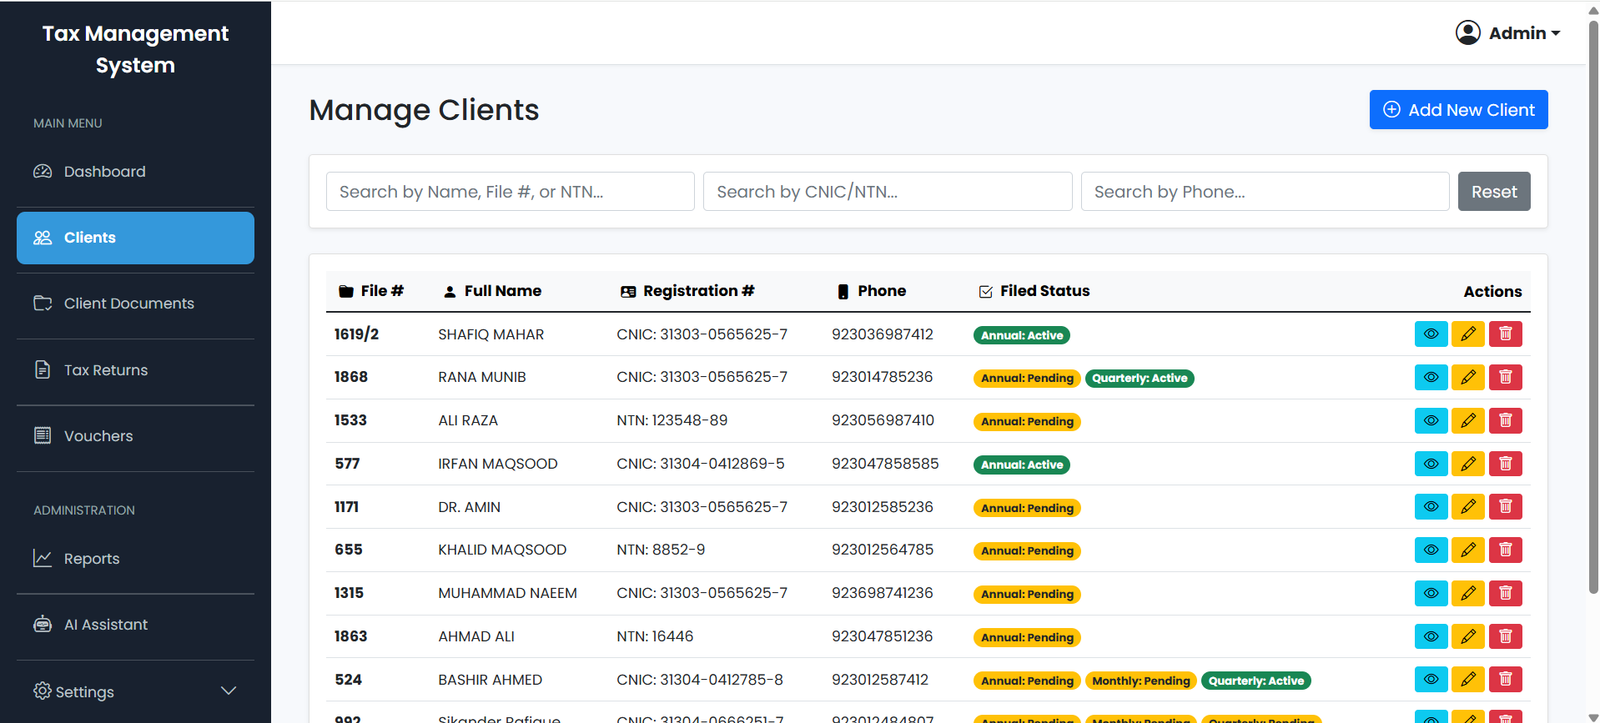
Task: Open the Admin account dropdown
Action: (1508, 33)
